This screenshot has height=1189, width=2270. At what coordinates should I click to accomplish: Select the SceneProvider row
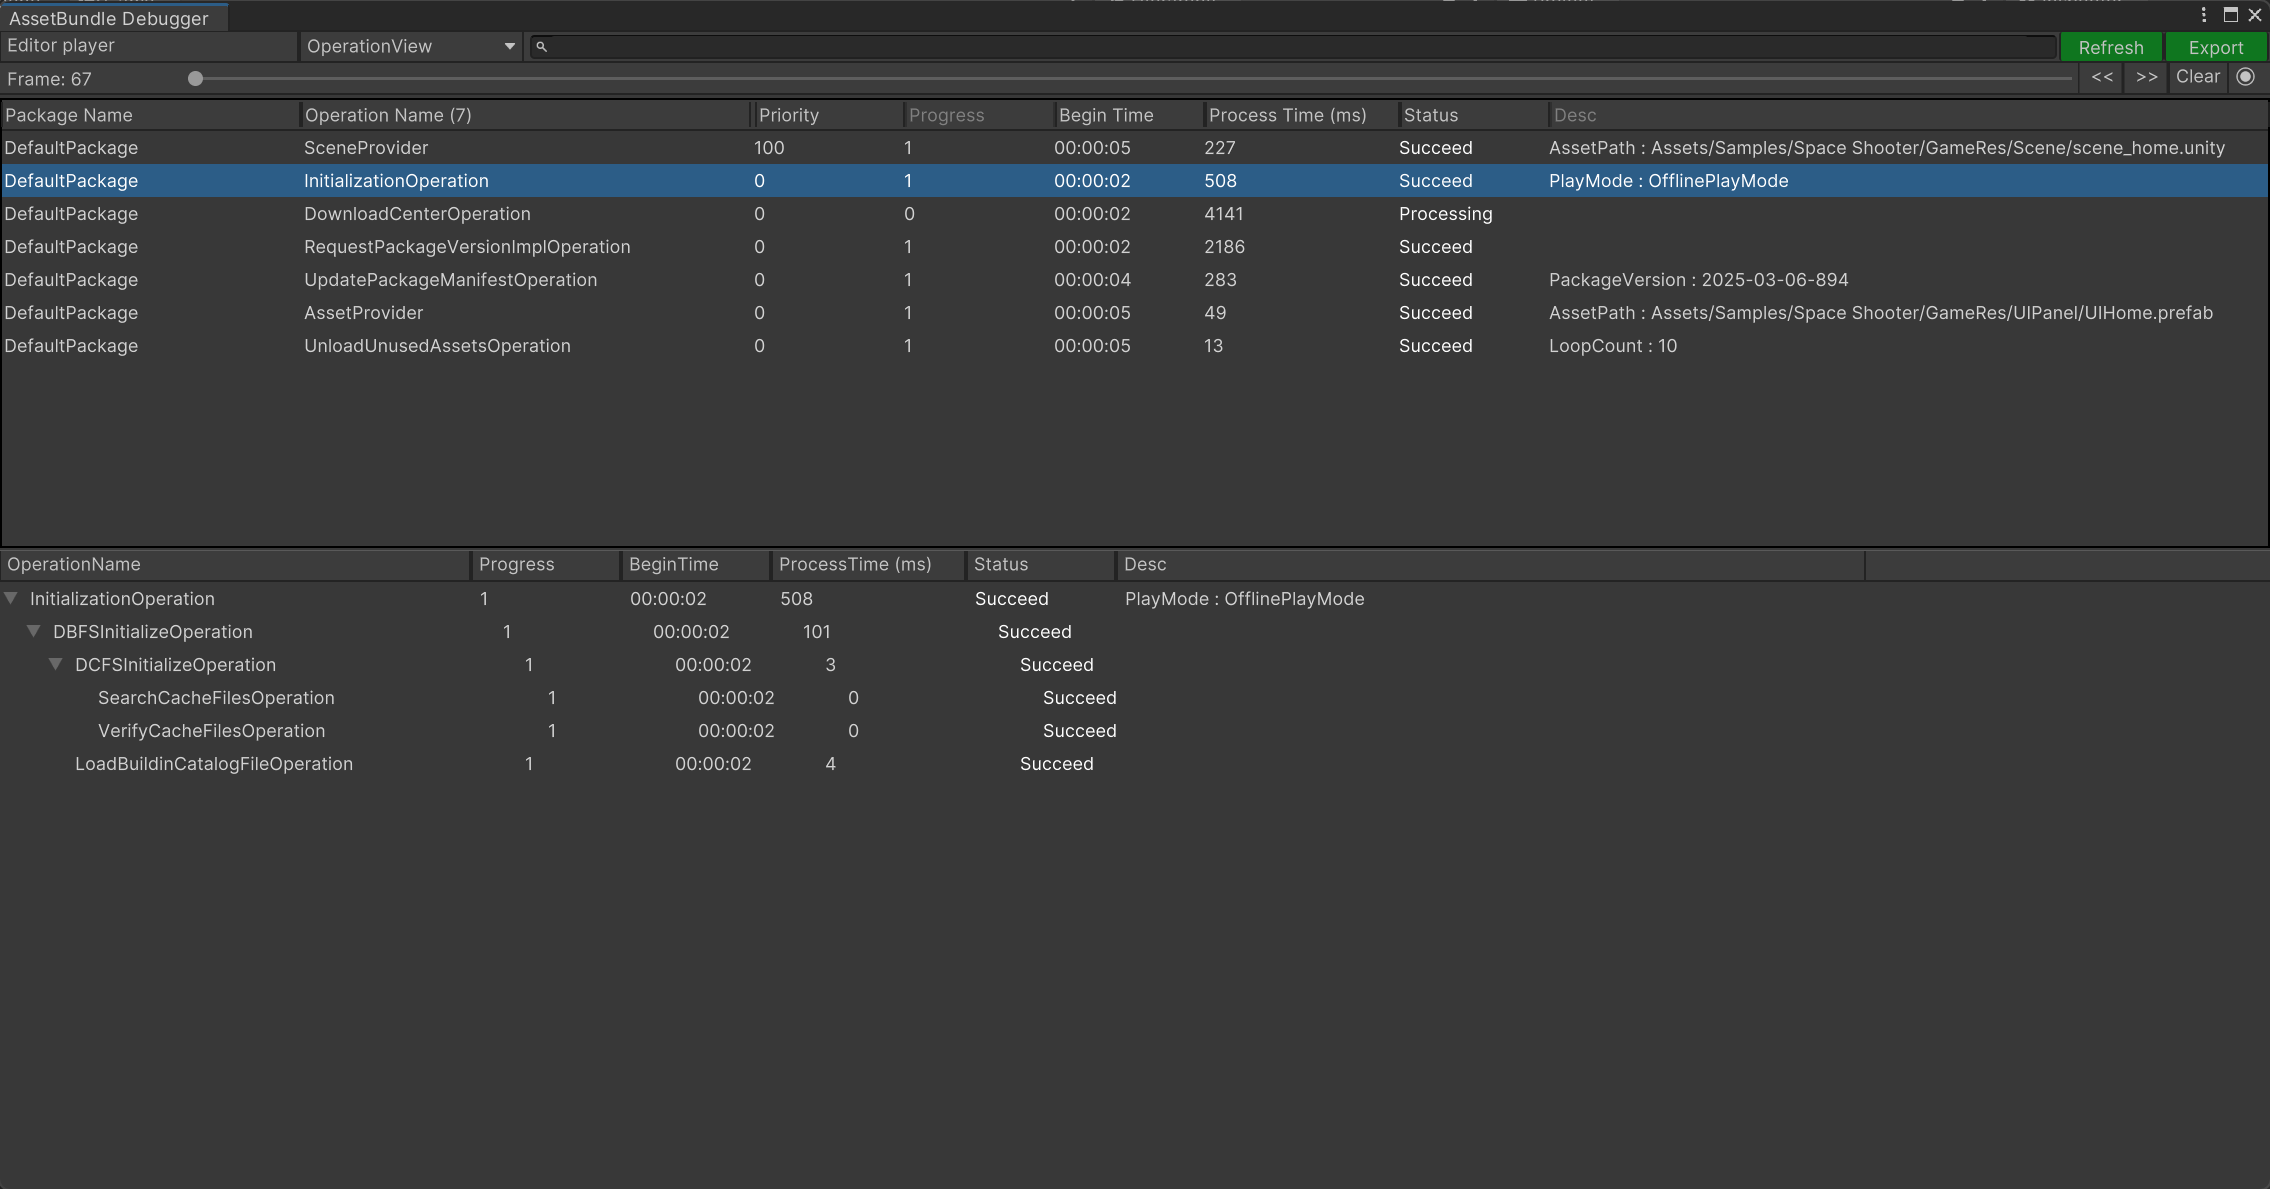point(1134,148)
